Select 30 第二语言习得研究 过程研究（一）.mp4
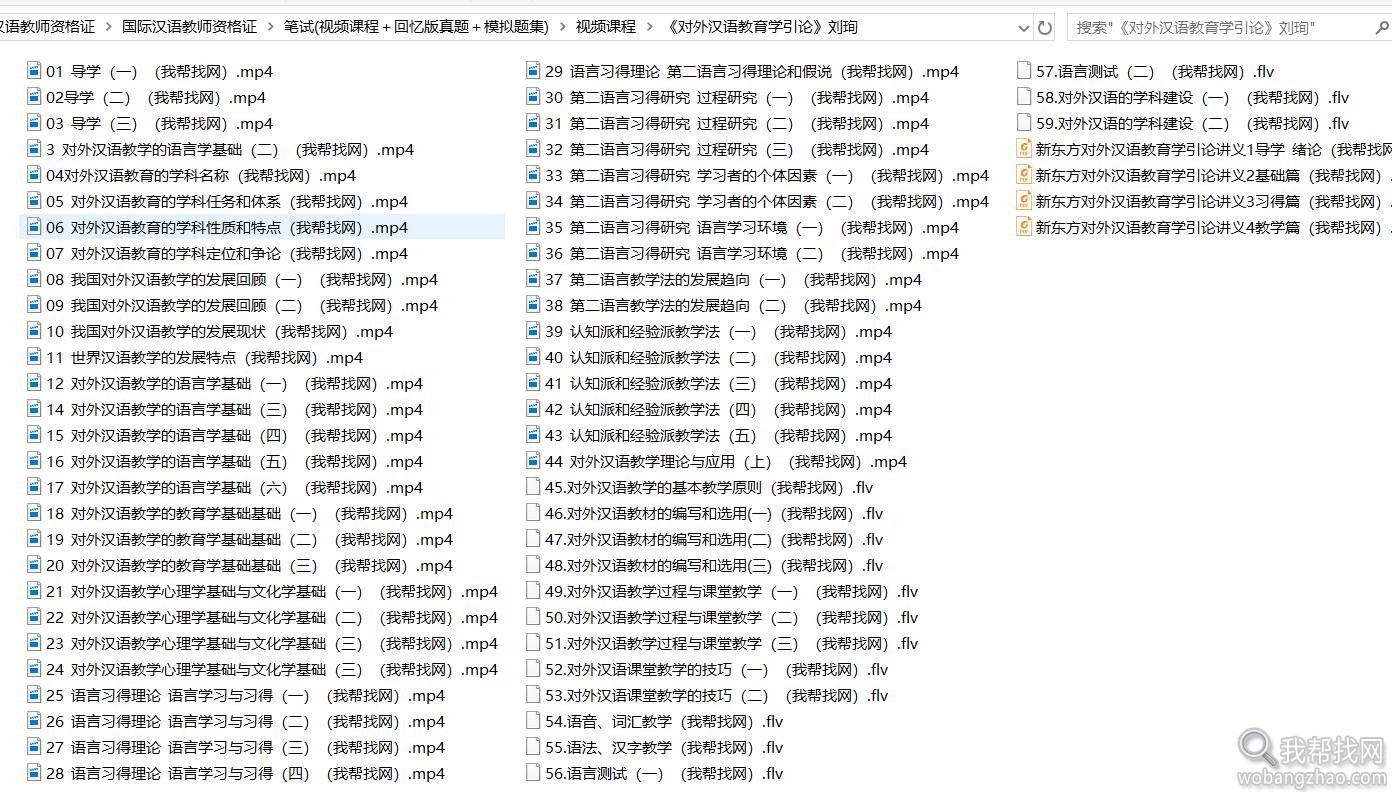 737,97
